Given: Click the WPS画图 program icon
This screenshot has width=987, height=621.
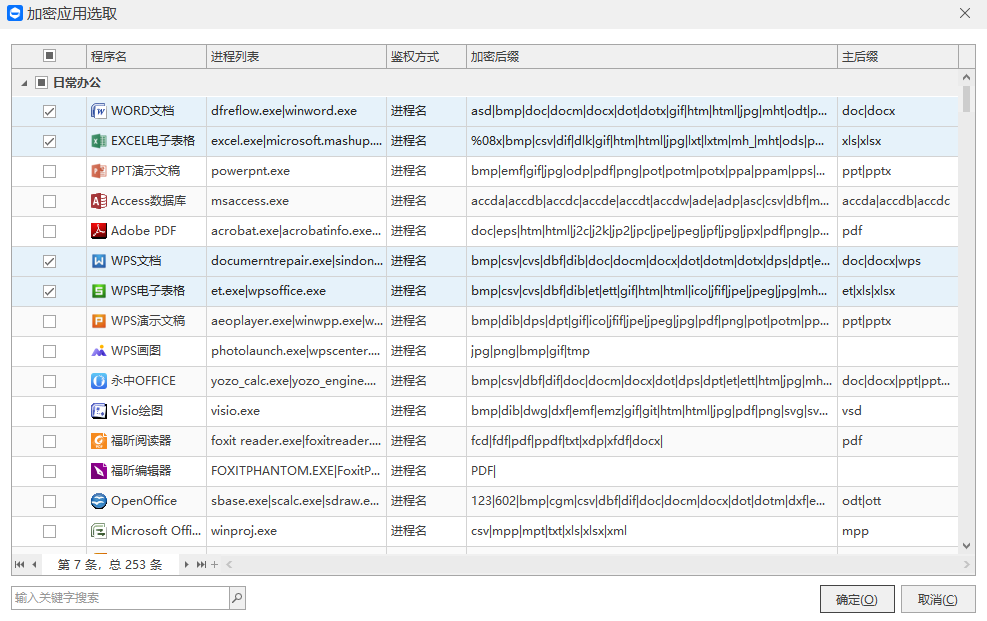Looking at the screenshot, I should point(99,351).
